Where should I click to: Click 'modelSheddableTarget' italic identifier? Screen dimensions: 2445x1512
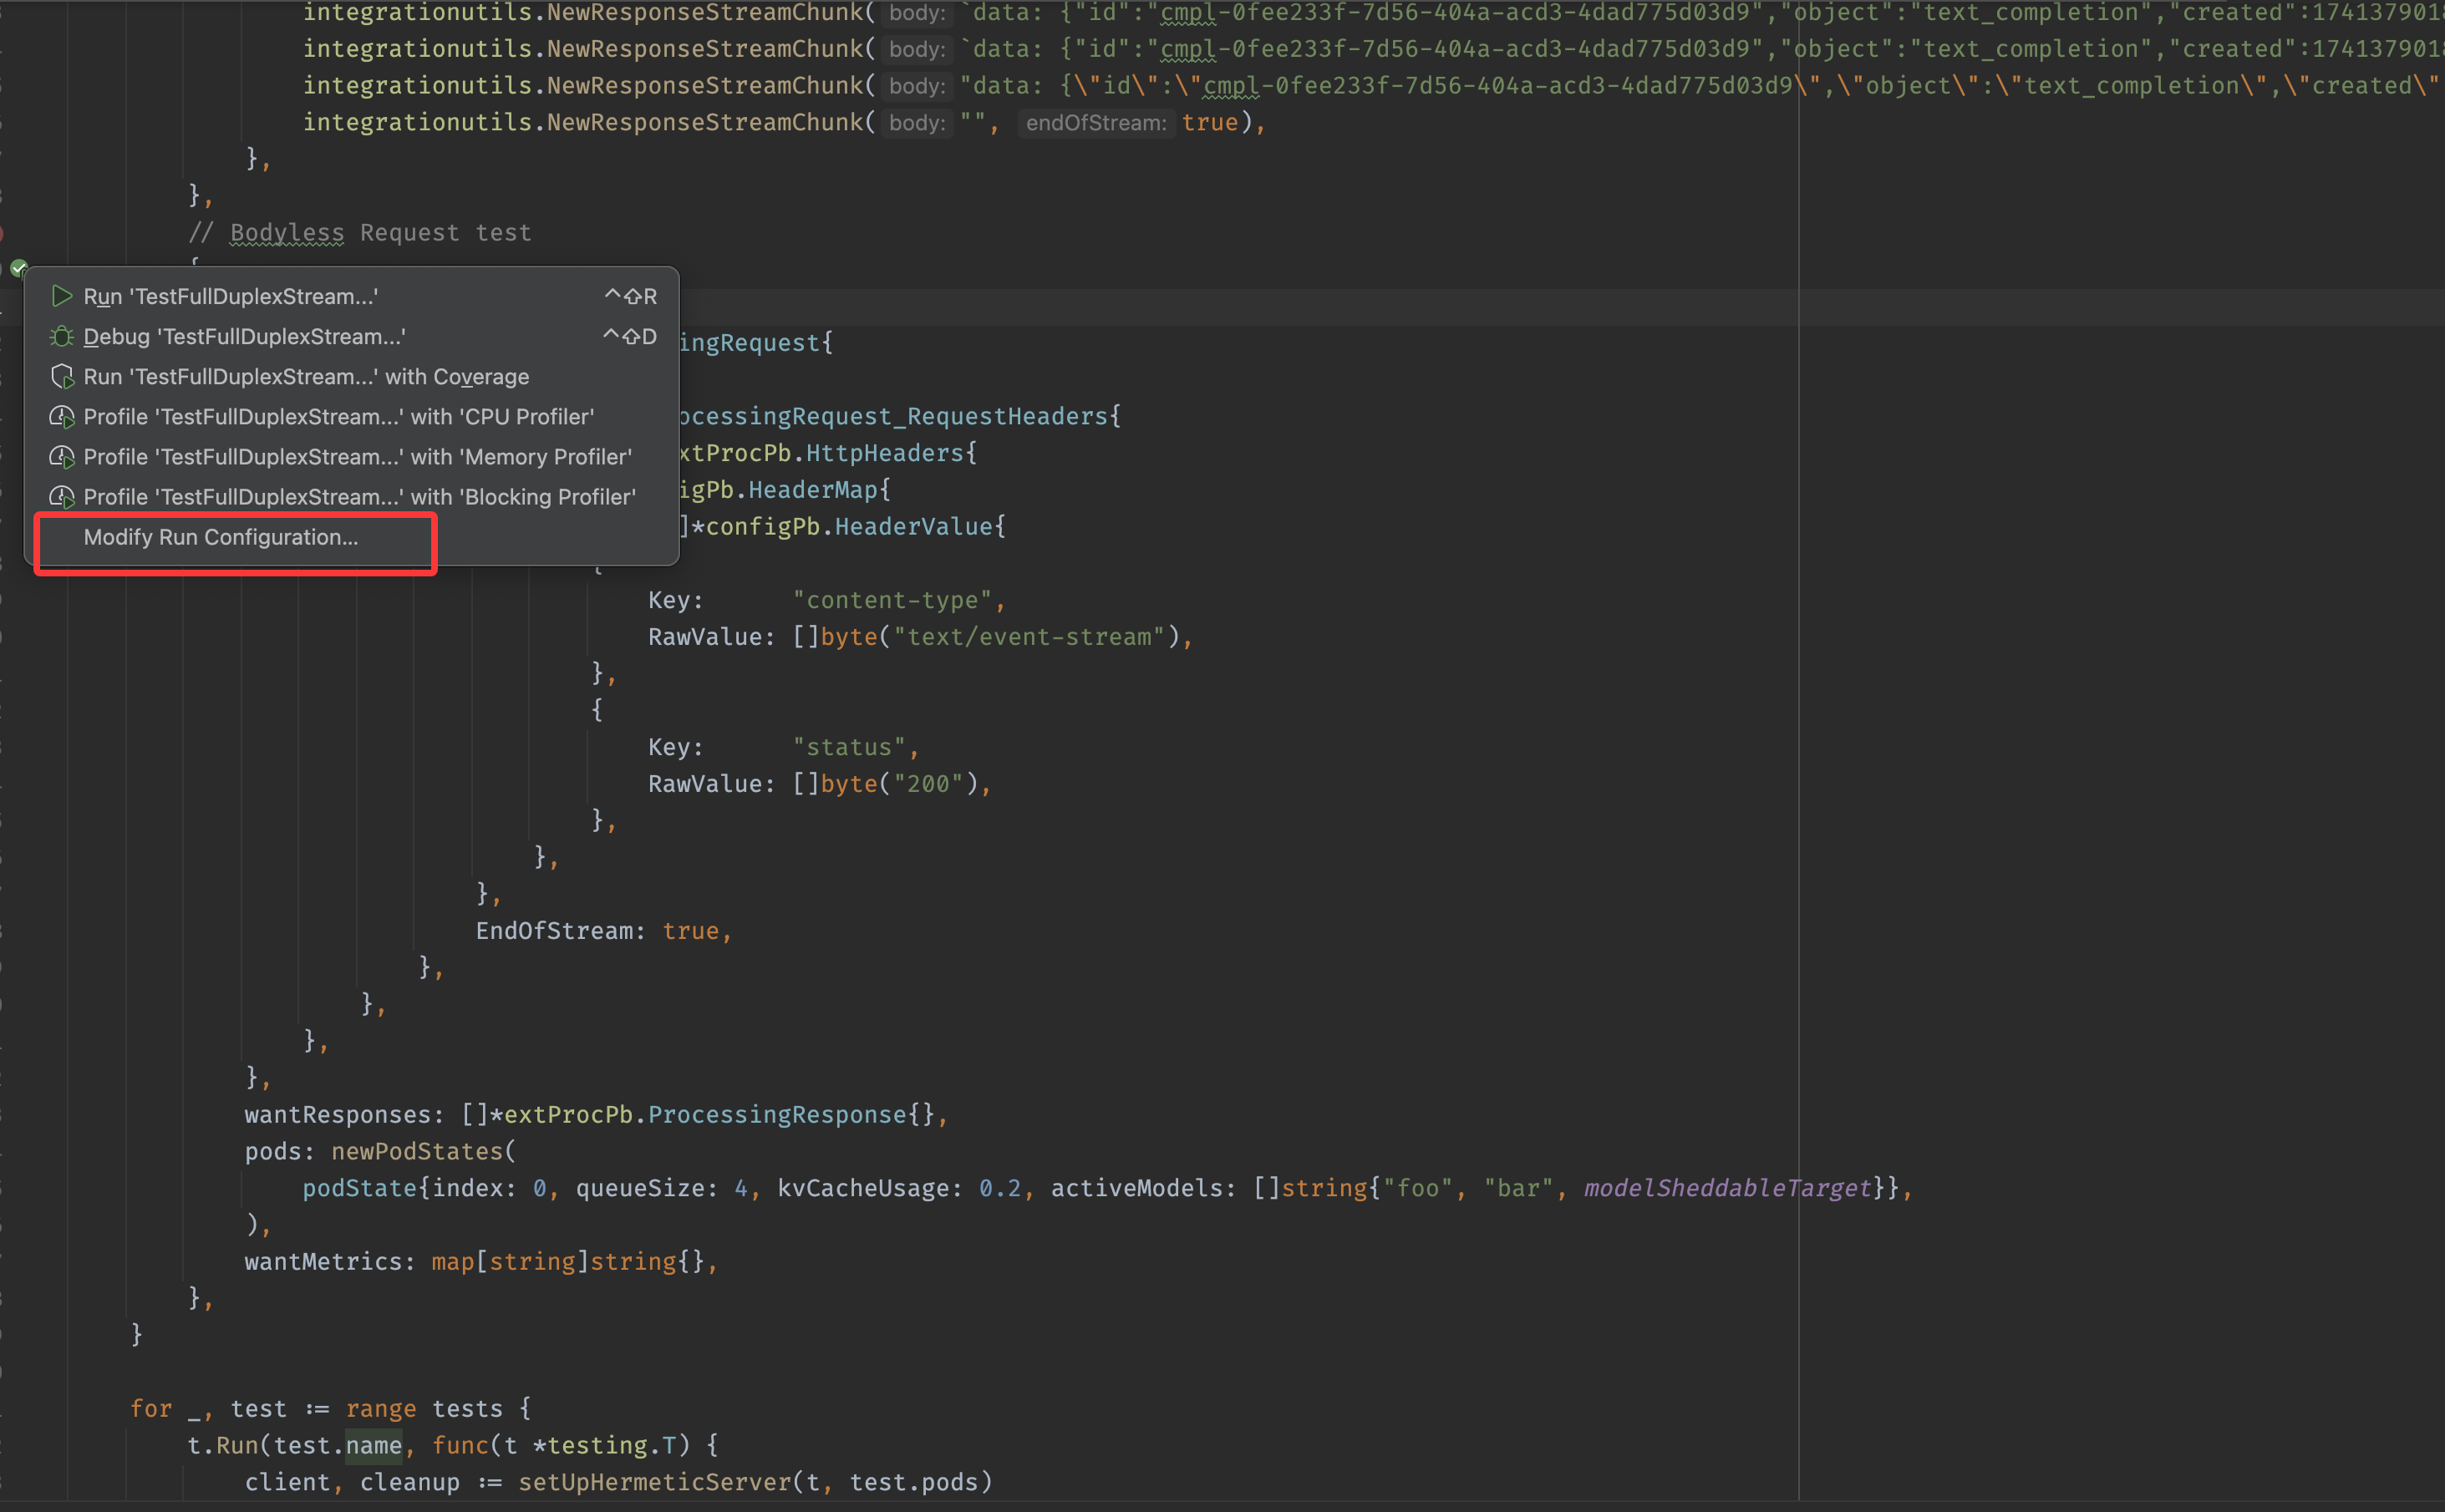(x=1728, y=1188)
